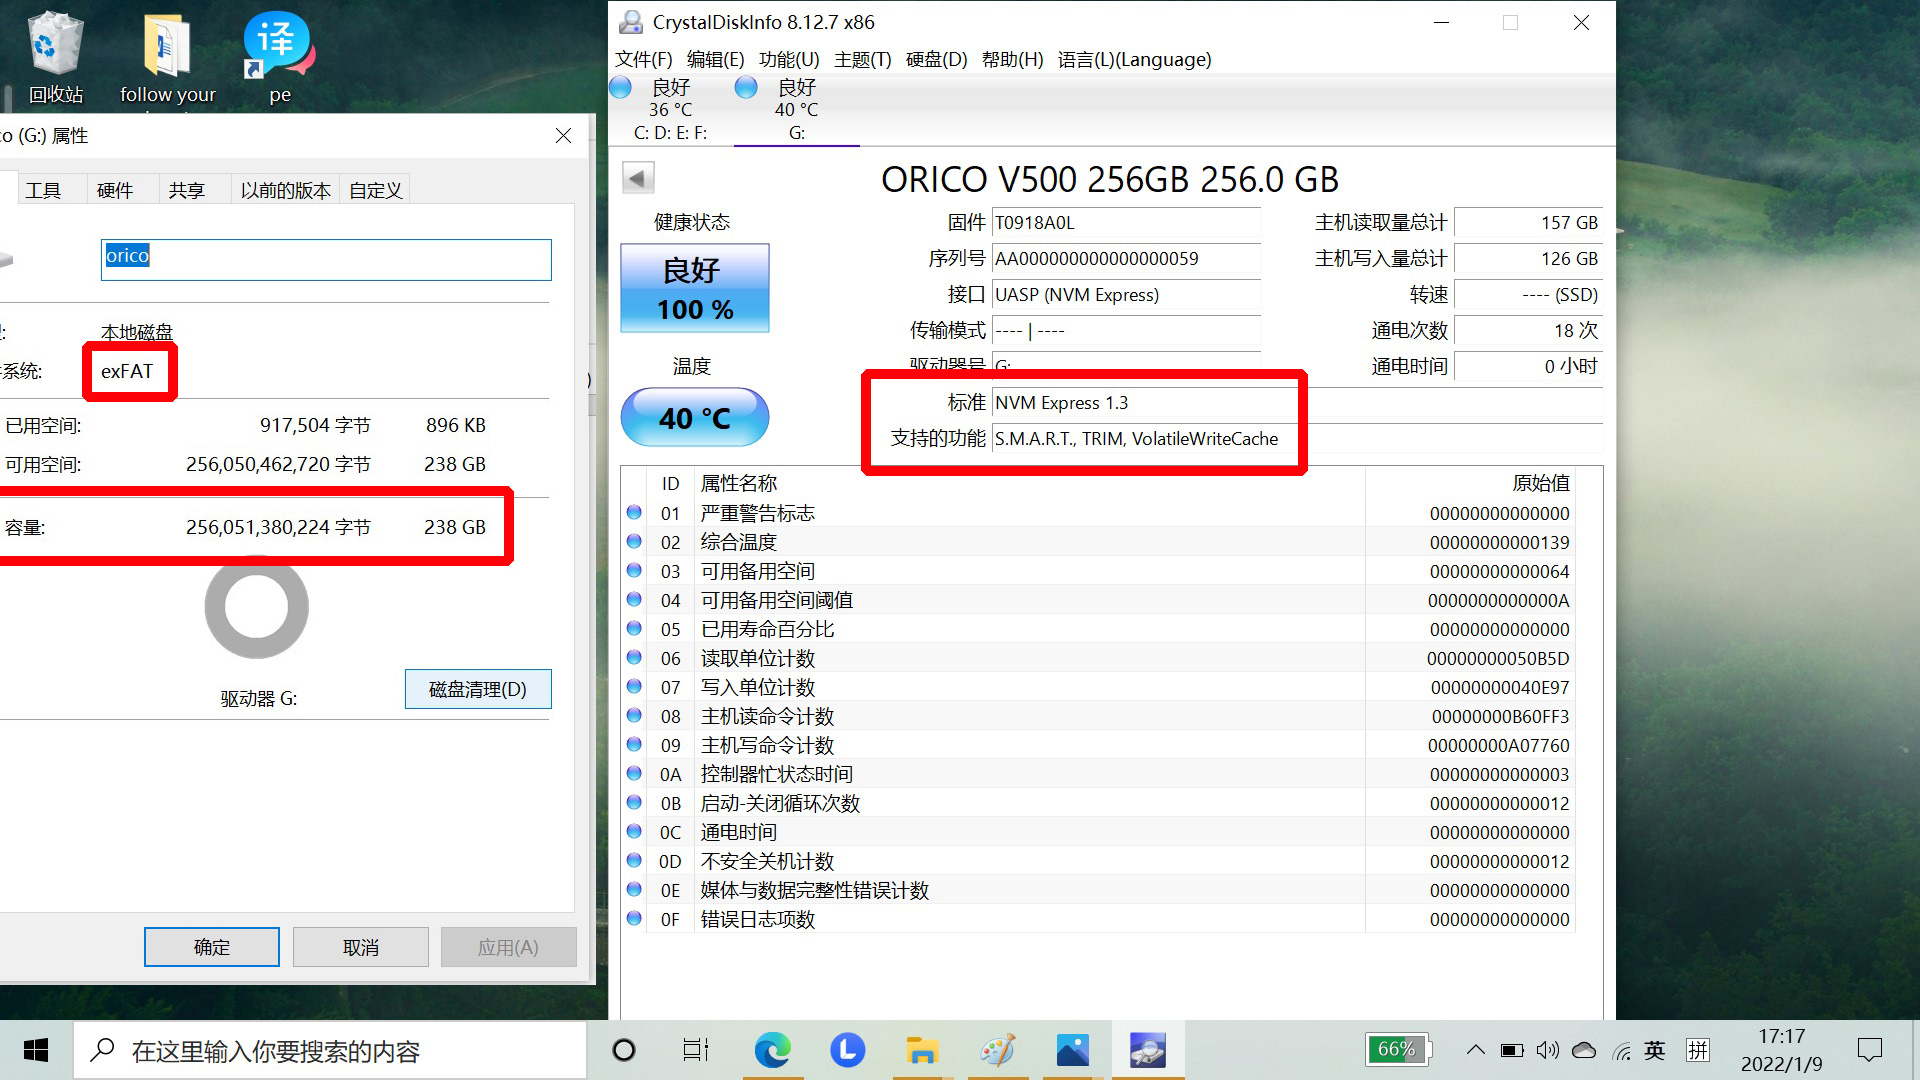Click the 磁盘清理(D) button

[478, 689]
